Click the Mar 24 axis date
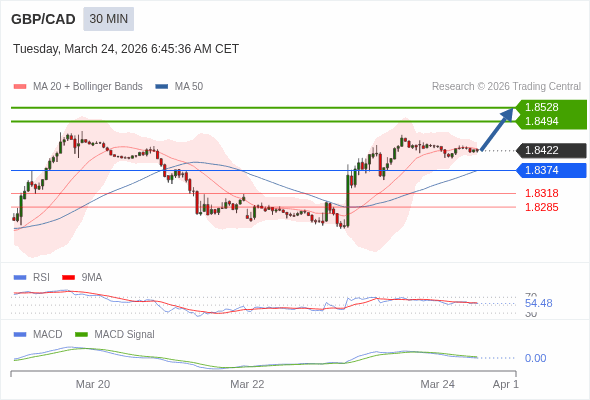The image size is (590, 400). point(437,384)
